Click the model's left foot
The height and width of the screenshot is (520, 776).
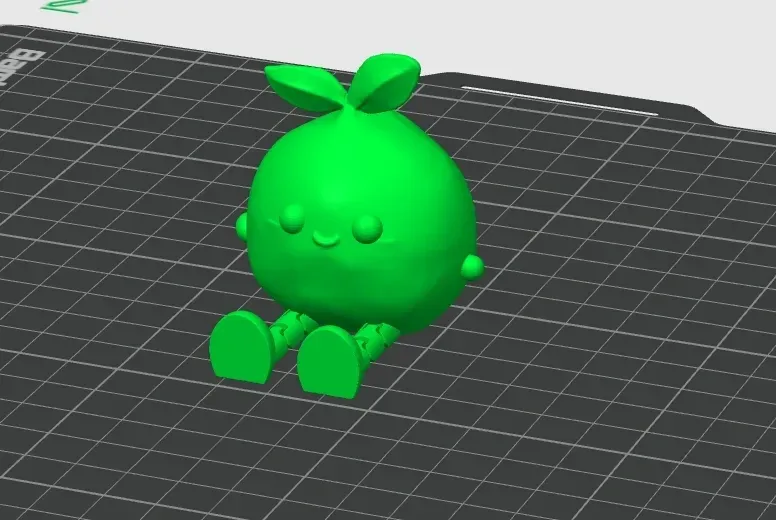[242, 348]
